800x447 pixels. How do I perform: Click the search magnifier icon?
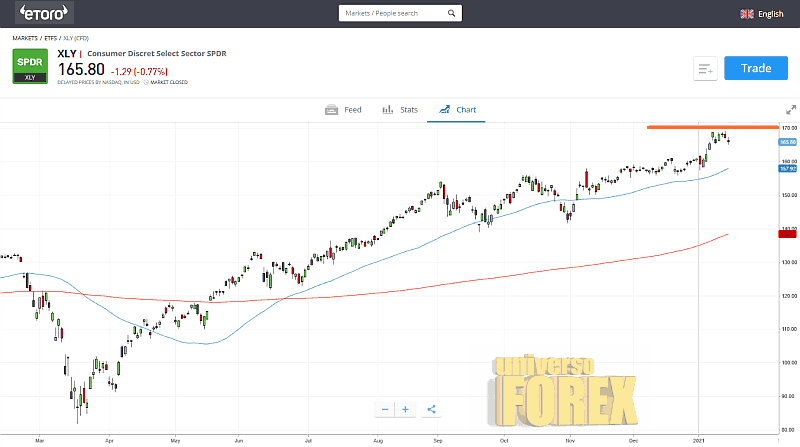(451, 14)
